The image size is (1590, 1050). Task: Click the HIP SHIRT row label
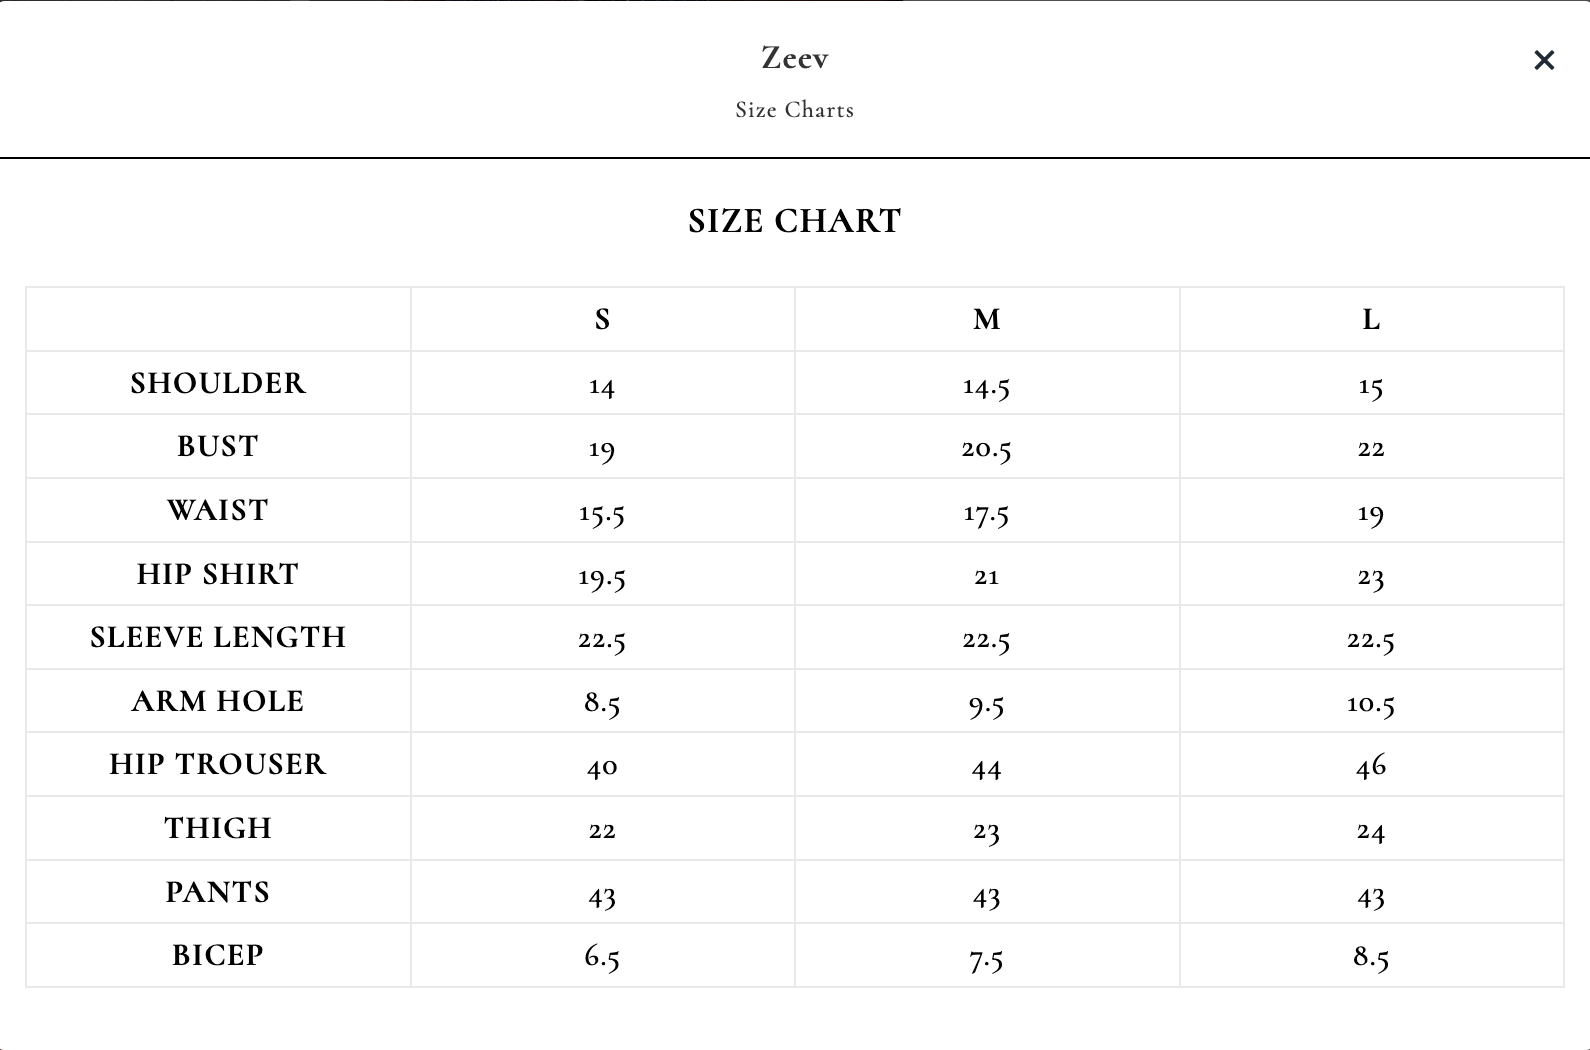tap(218, 574)
